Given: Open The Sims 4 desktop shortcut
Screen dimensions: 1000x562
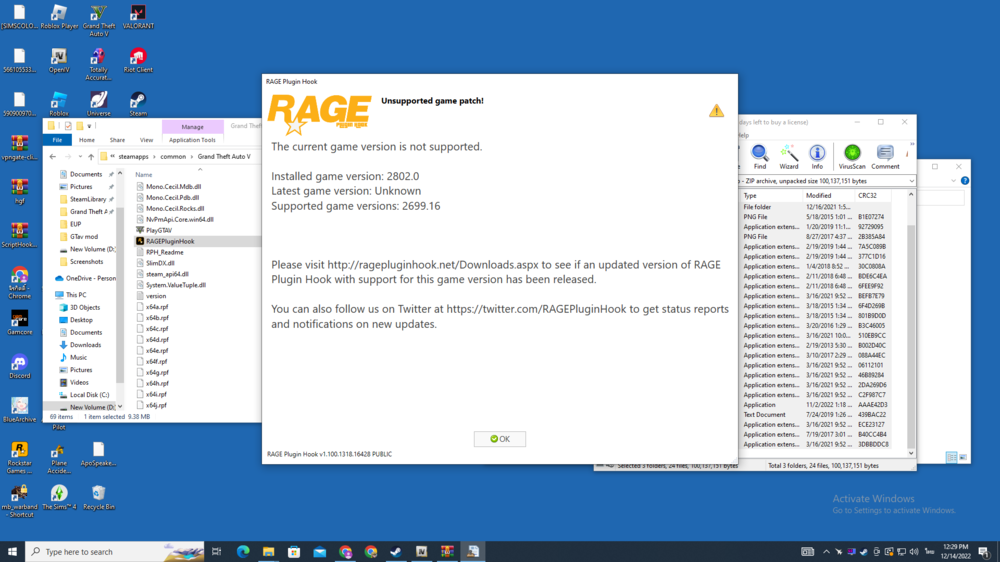Looking at the screenshot, I should click(x=59, y=497).
